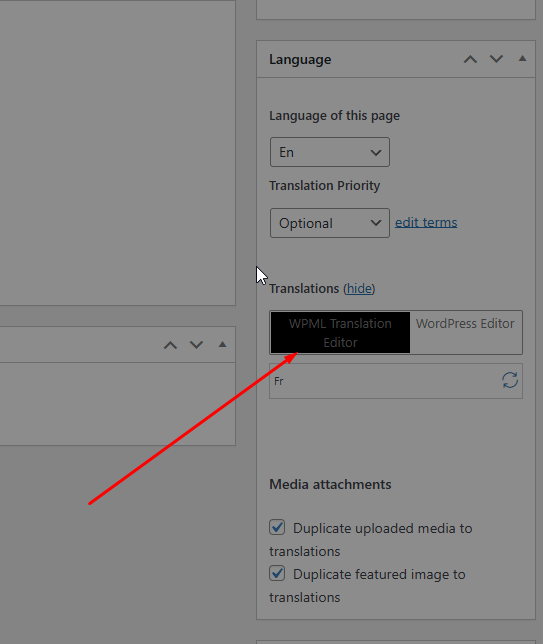Click the refresh translation icon for Fr
This screenshot has width=543, height=644.
(x=510, y=380)
